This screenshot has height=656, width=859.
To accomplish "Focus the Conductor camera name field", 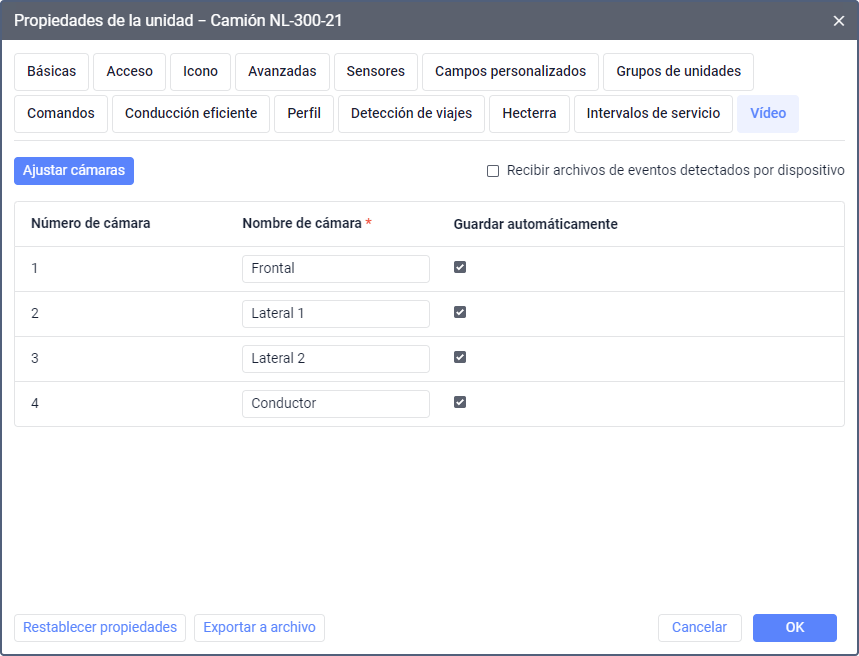I will (x=336, y=403).
